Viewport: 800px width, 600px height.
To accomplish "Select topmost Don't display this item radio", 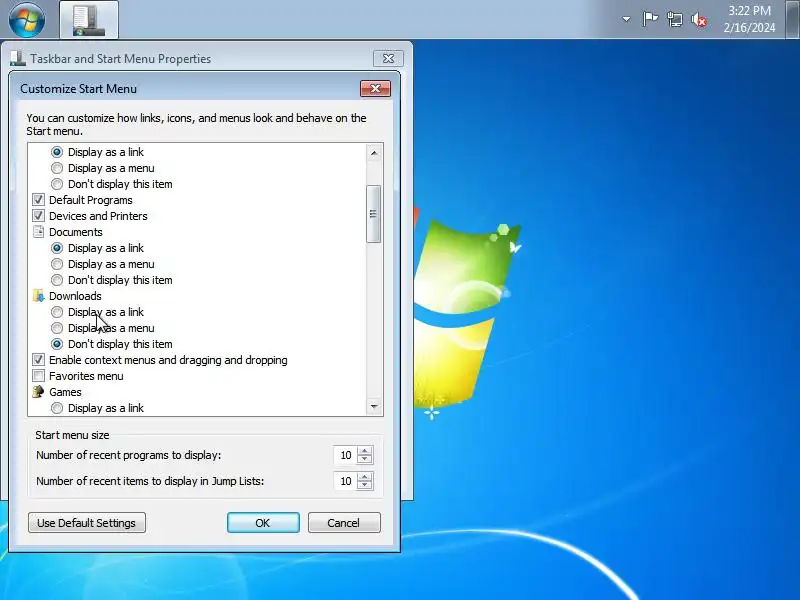I will 57,184.
